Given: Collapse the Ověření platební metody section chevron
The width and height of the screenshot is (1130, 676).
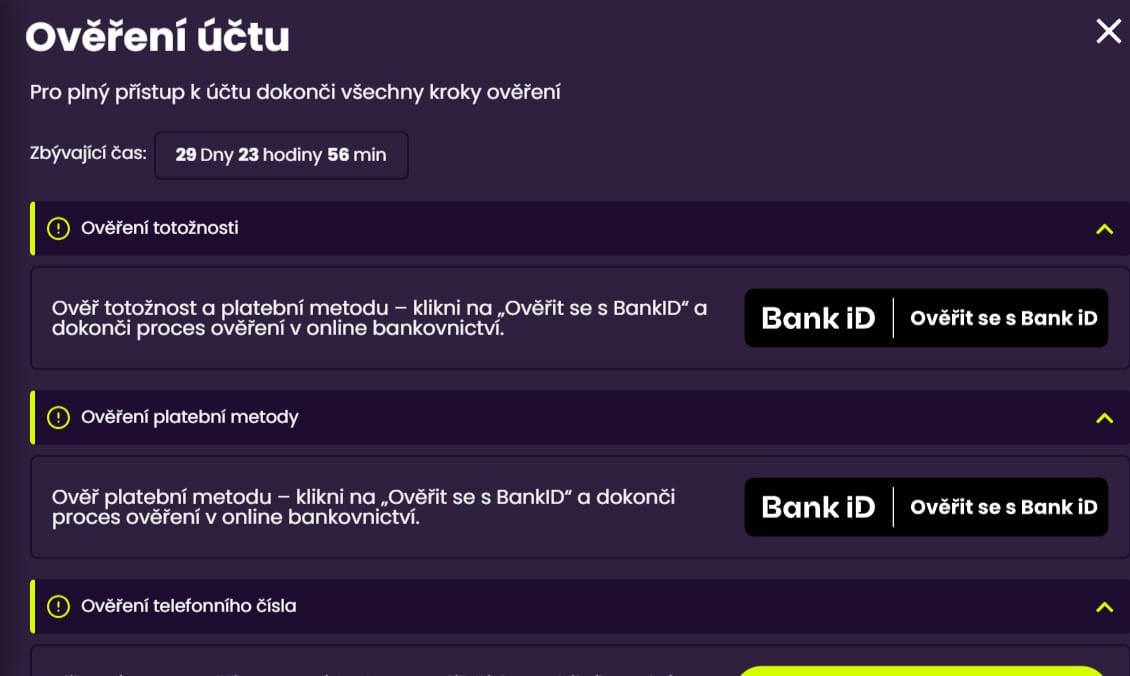Looking at the screenshot, I should pos(1104,418).
